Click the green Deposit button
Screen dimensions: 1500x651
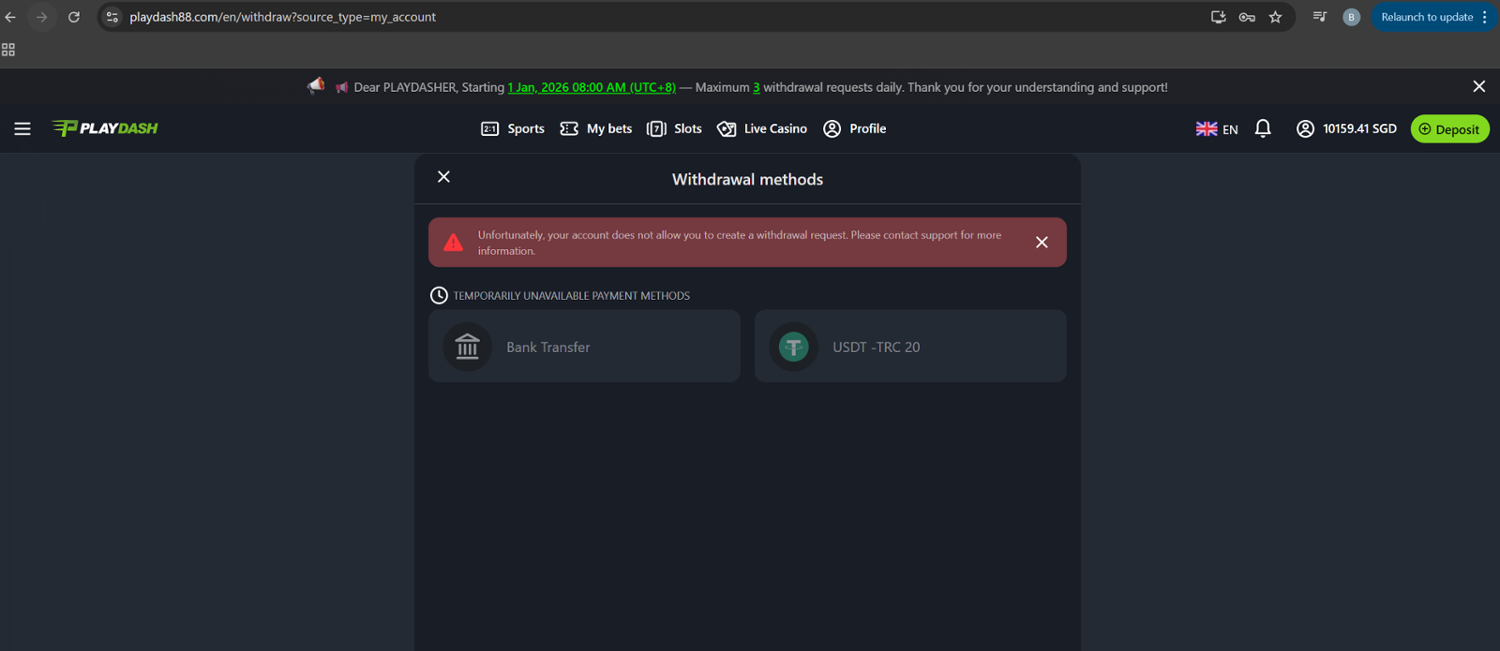pyautogui.click(x=1449, y=129)
